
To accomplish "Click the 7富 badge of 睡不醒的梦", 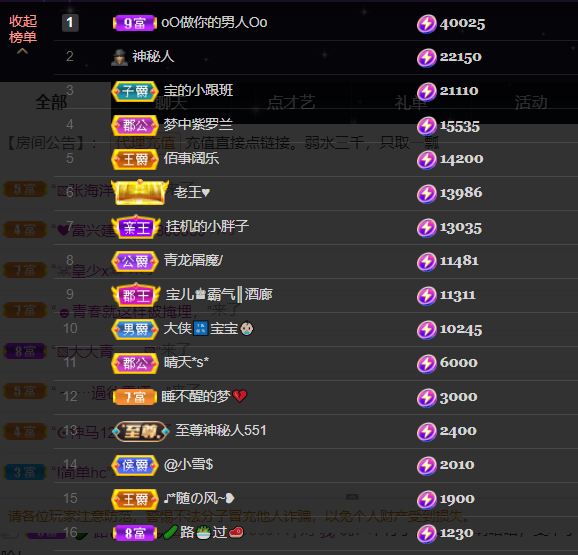I will (x=135, y=397).
